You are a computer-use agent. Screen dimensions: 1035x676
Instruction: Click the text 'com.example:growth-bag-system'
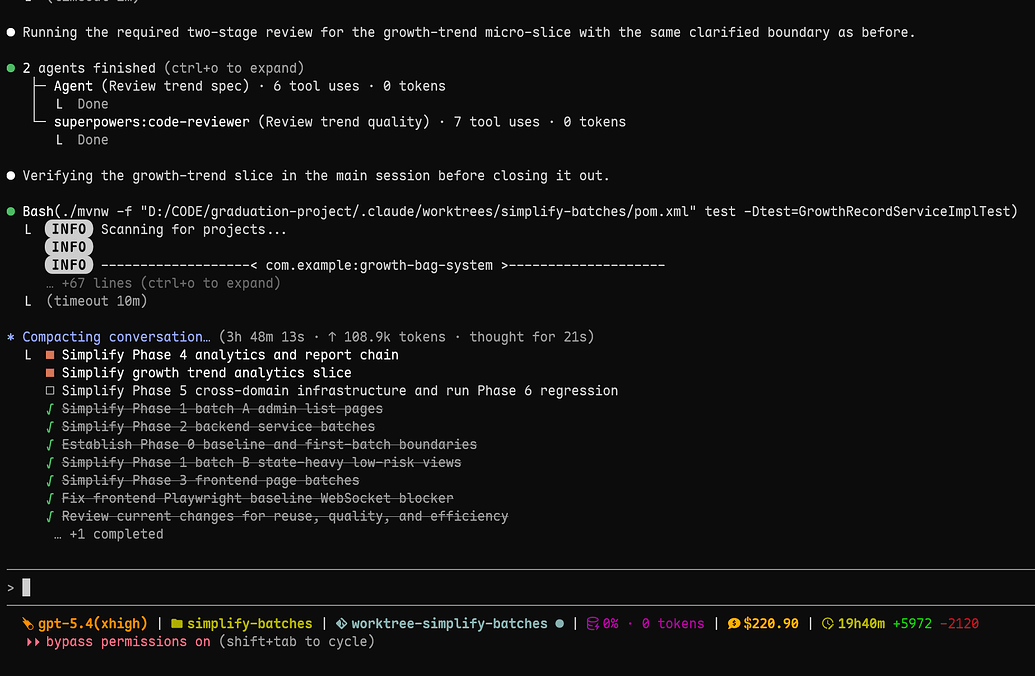379,265
